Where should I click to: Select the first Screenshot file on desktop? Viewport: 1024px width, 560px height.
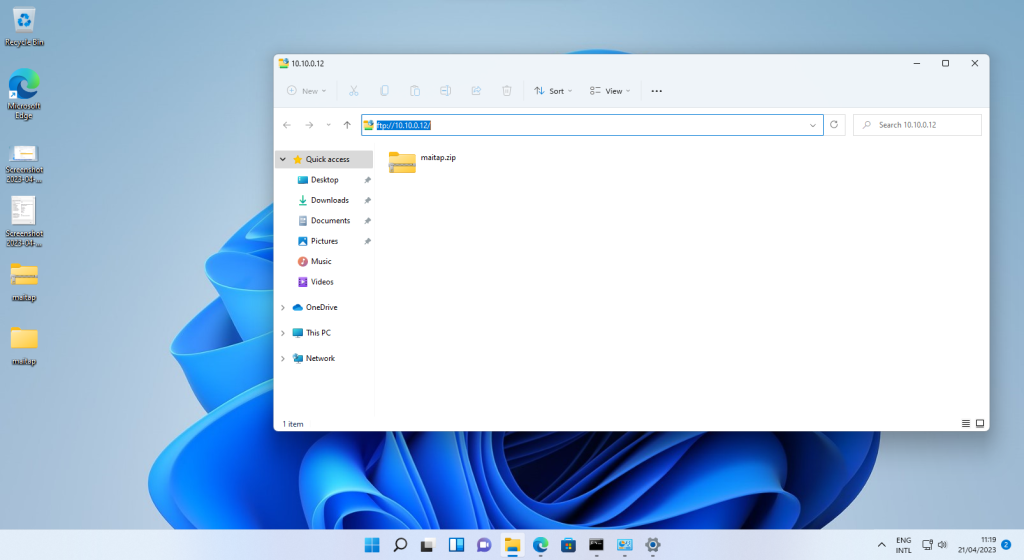24,163
